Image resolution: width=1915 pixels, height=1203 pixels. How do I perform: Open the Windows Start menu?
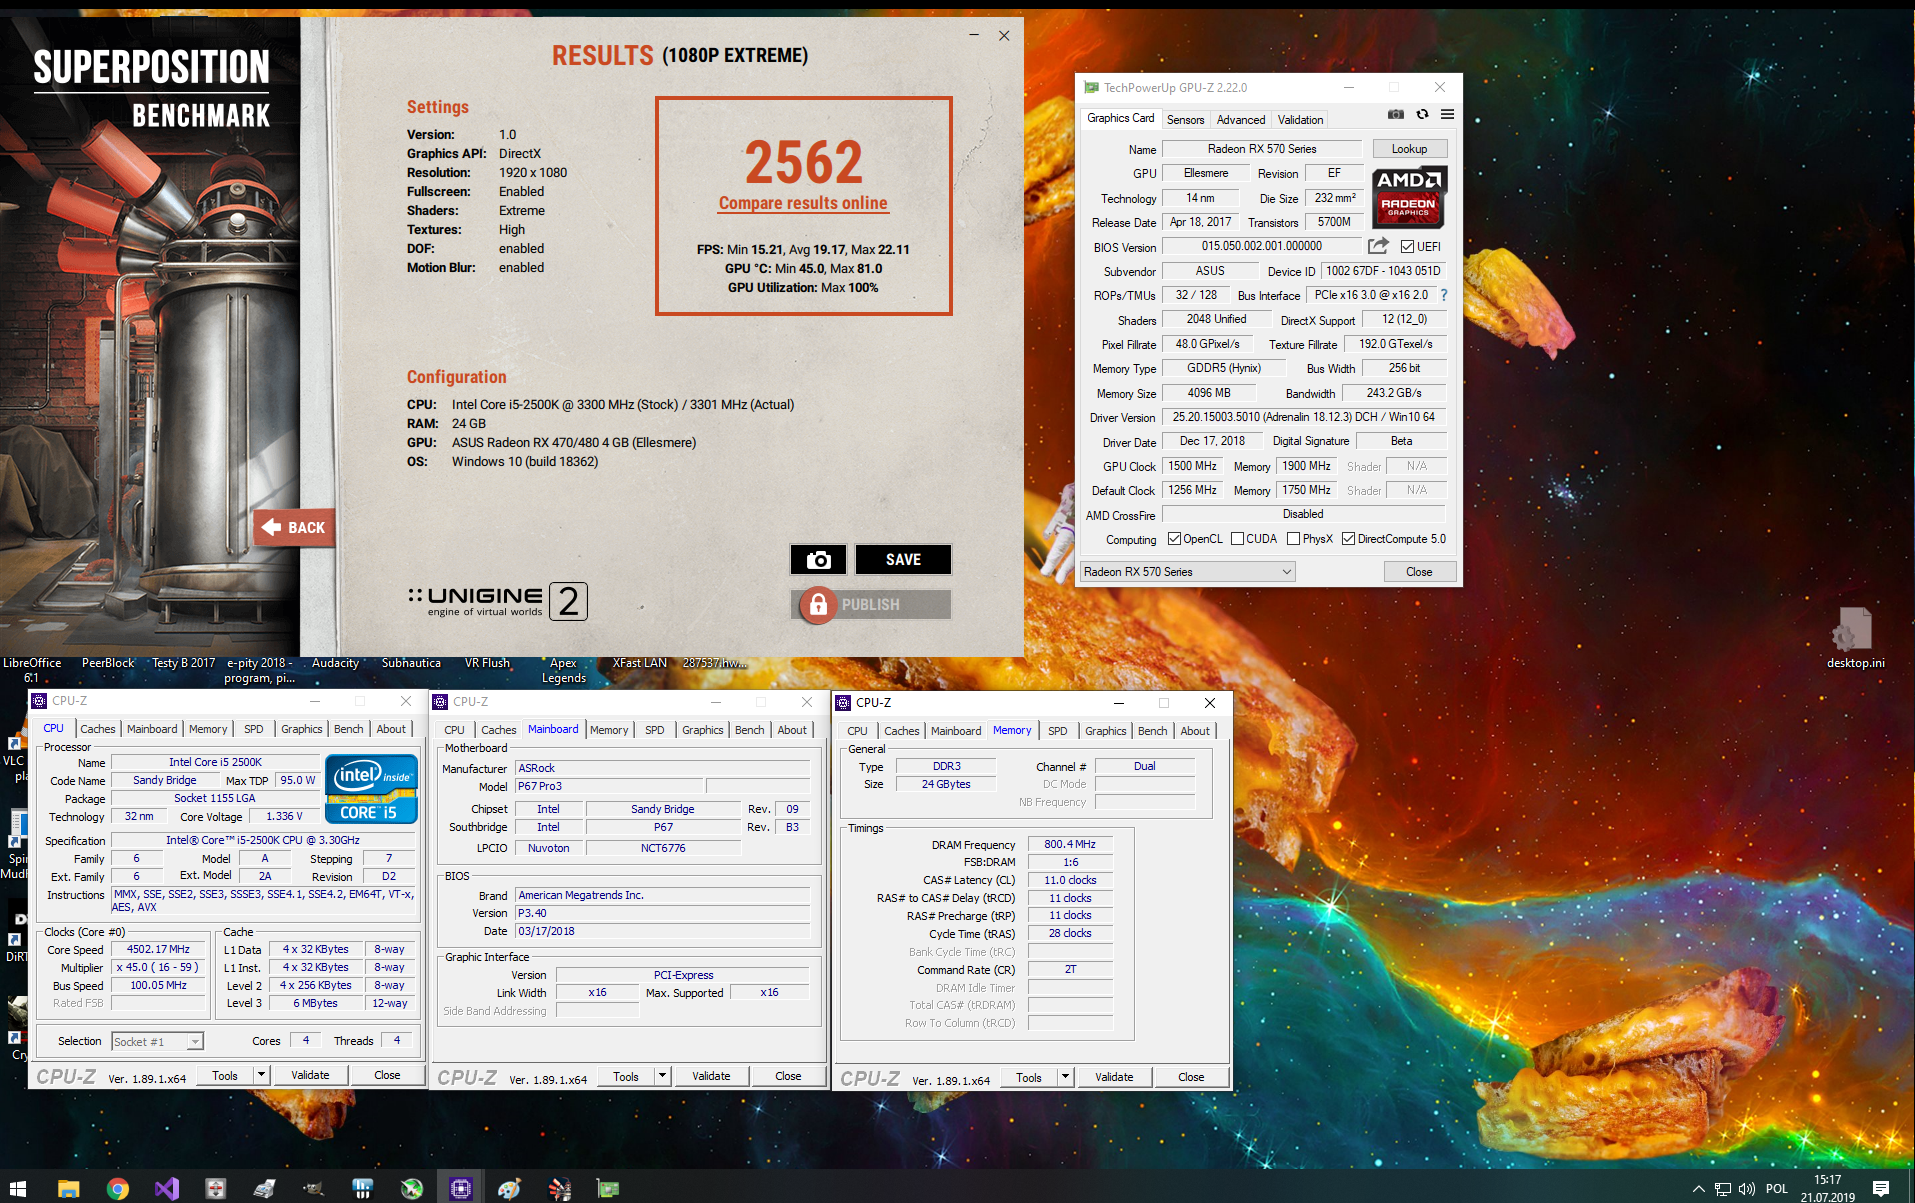coord(17,1188)
